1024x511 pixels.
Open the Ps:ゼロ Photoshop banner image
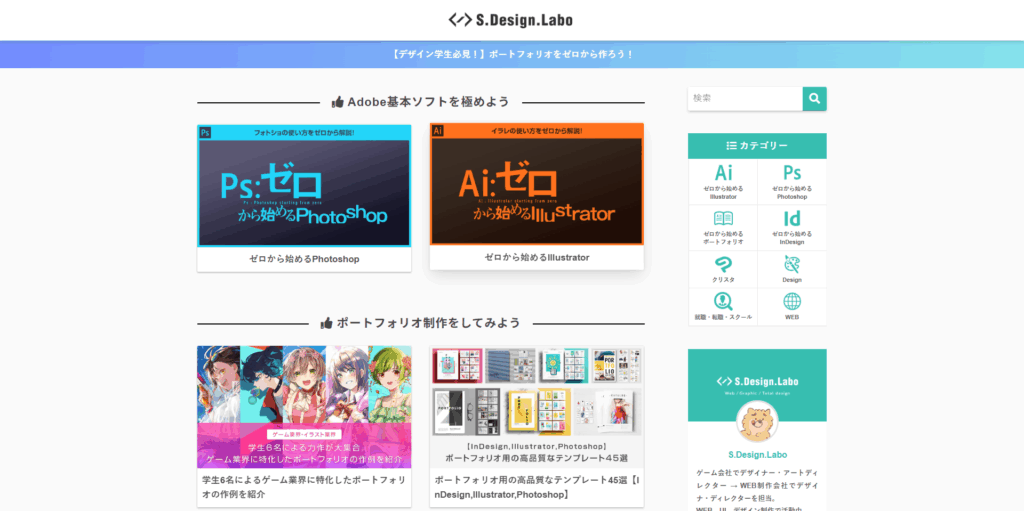click(x=304, y=186)
